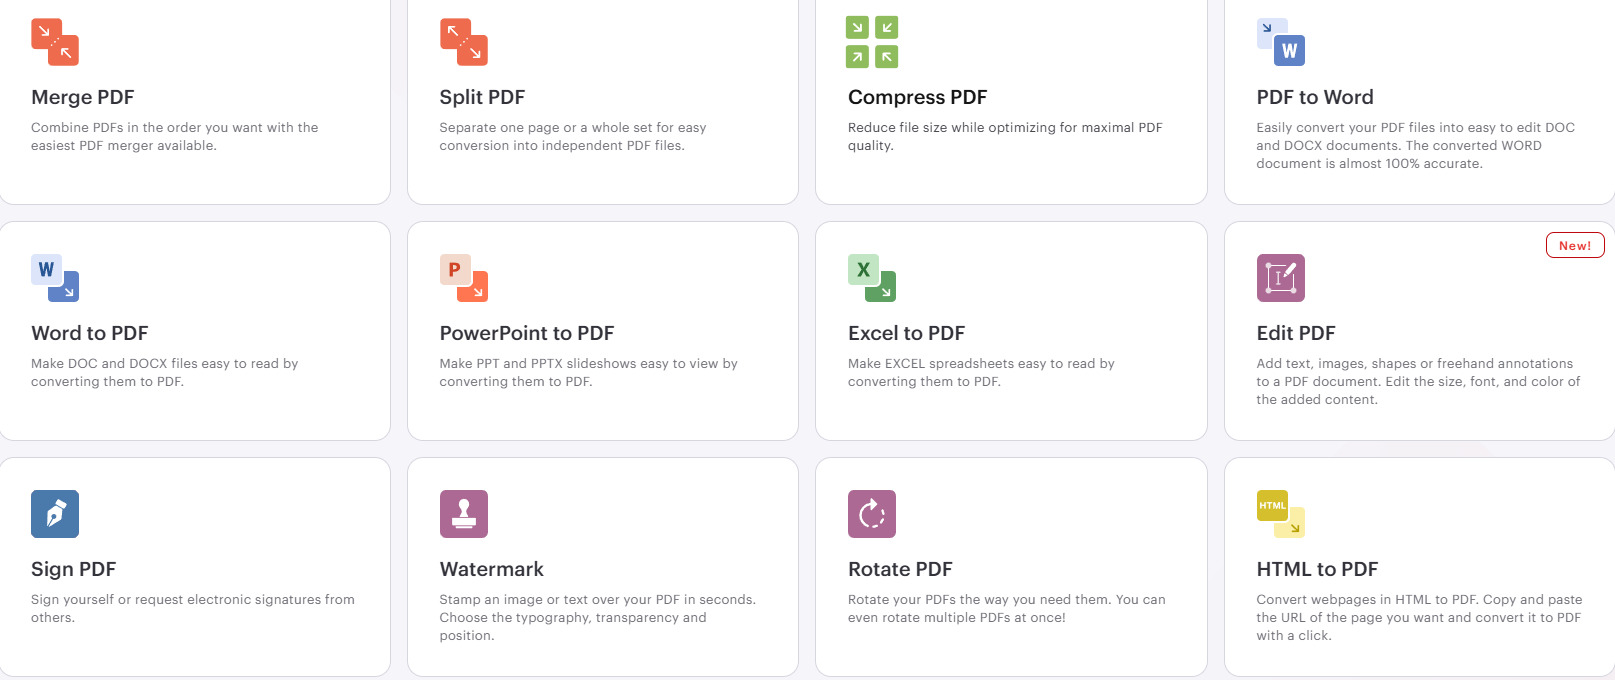Screen dimensions: 1615x680
Task: Click the Watermark tool description text
Action: coord(597,617)
